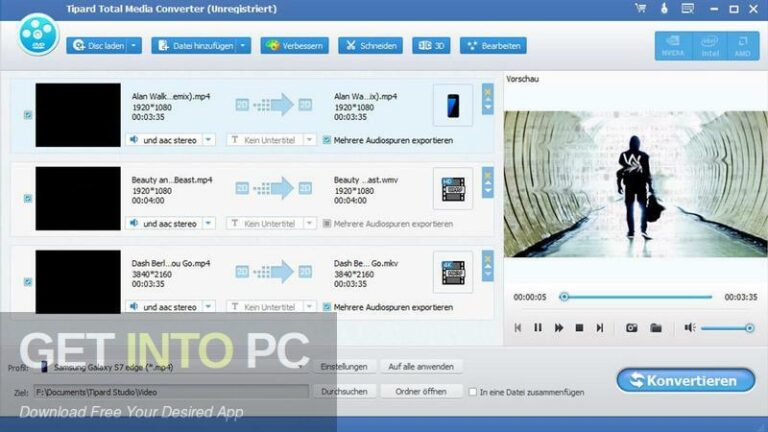Open Kein Untertitel dropdown for Beauty and Beast
Viewport: 768px width, 432px height.
click(309, 224)
